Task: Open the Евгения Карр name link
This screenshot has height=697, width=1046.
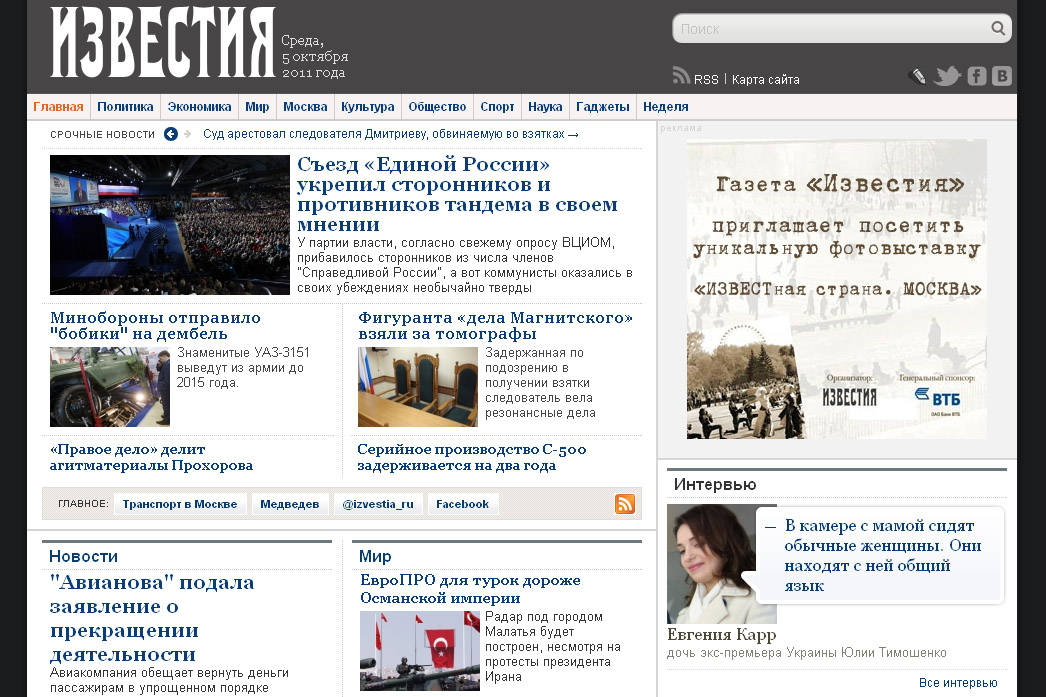Action: point(721,635)
